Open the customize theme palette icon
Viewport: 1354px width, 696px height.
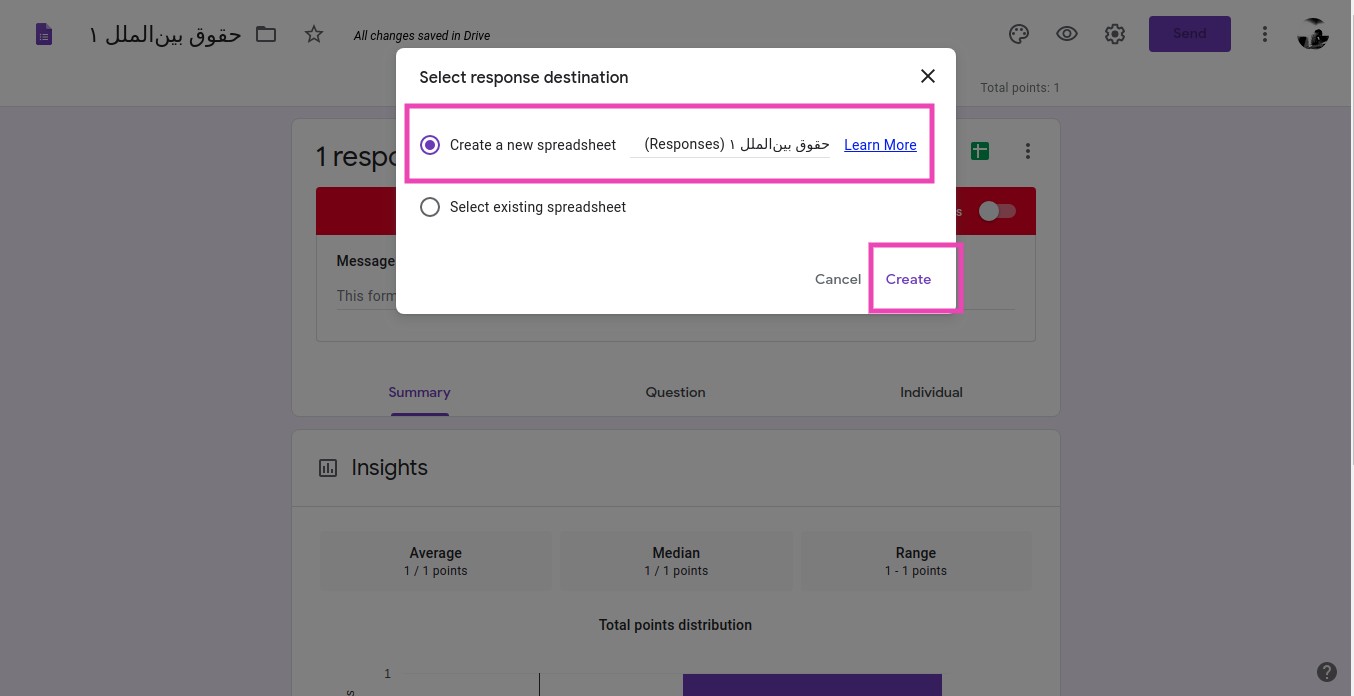pyautogui.click(x=1019, y=34)
